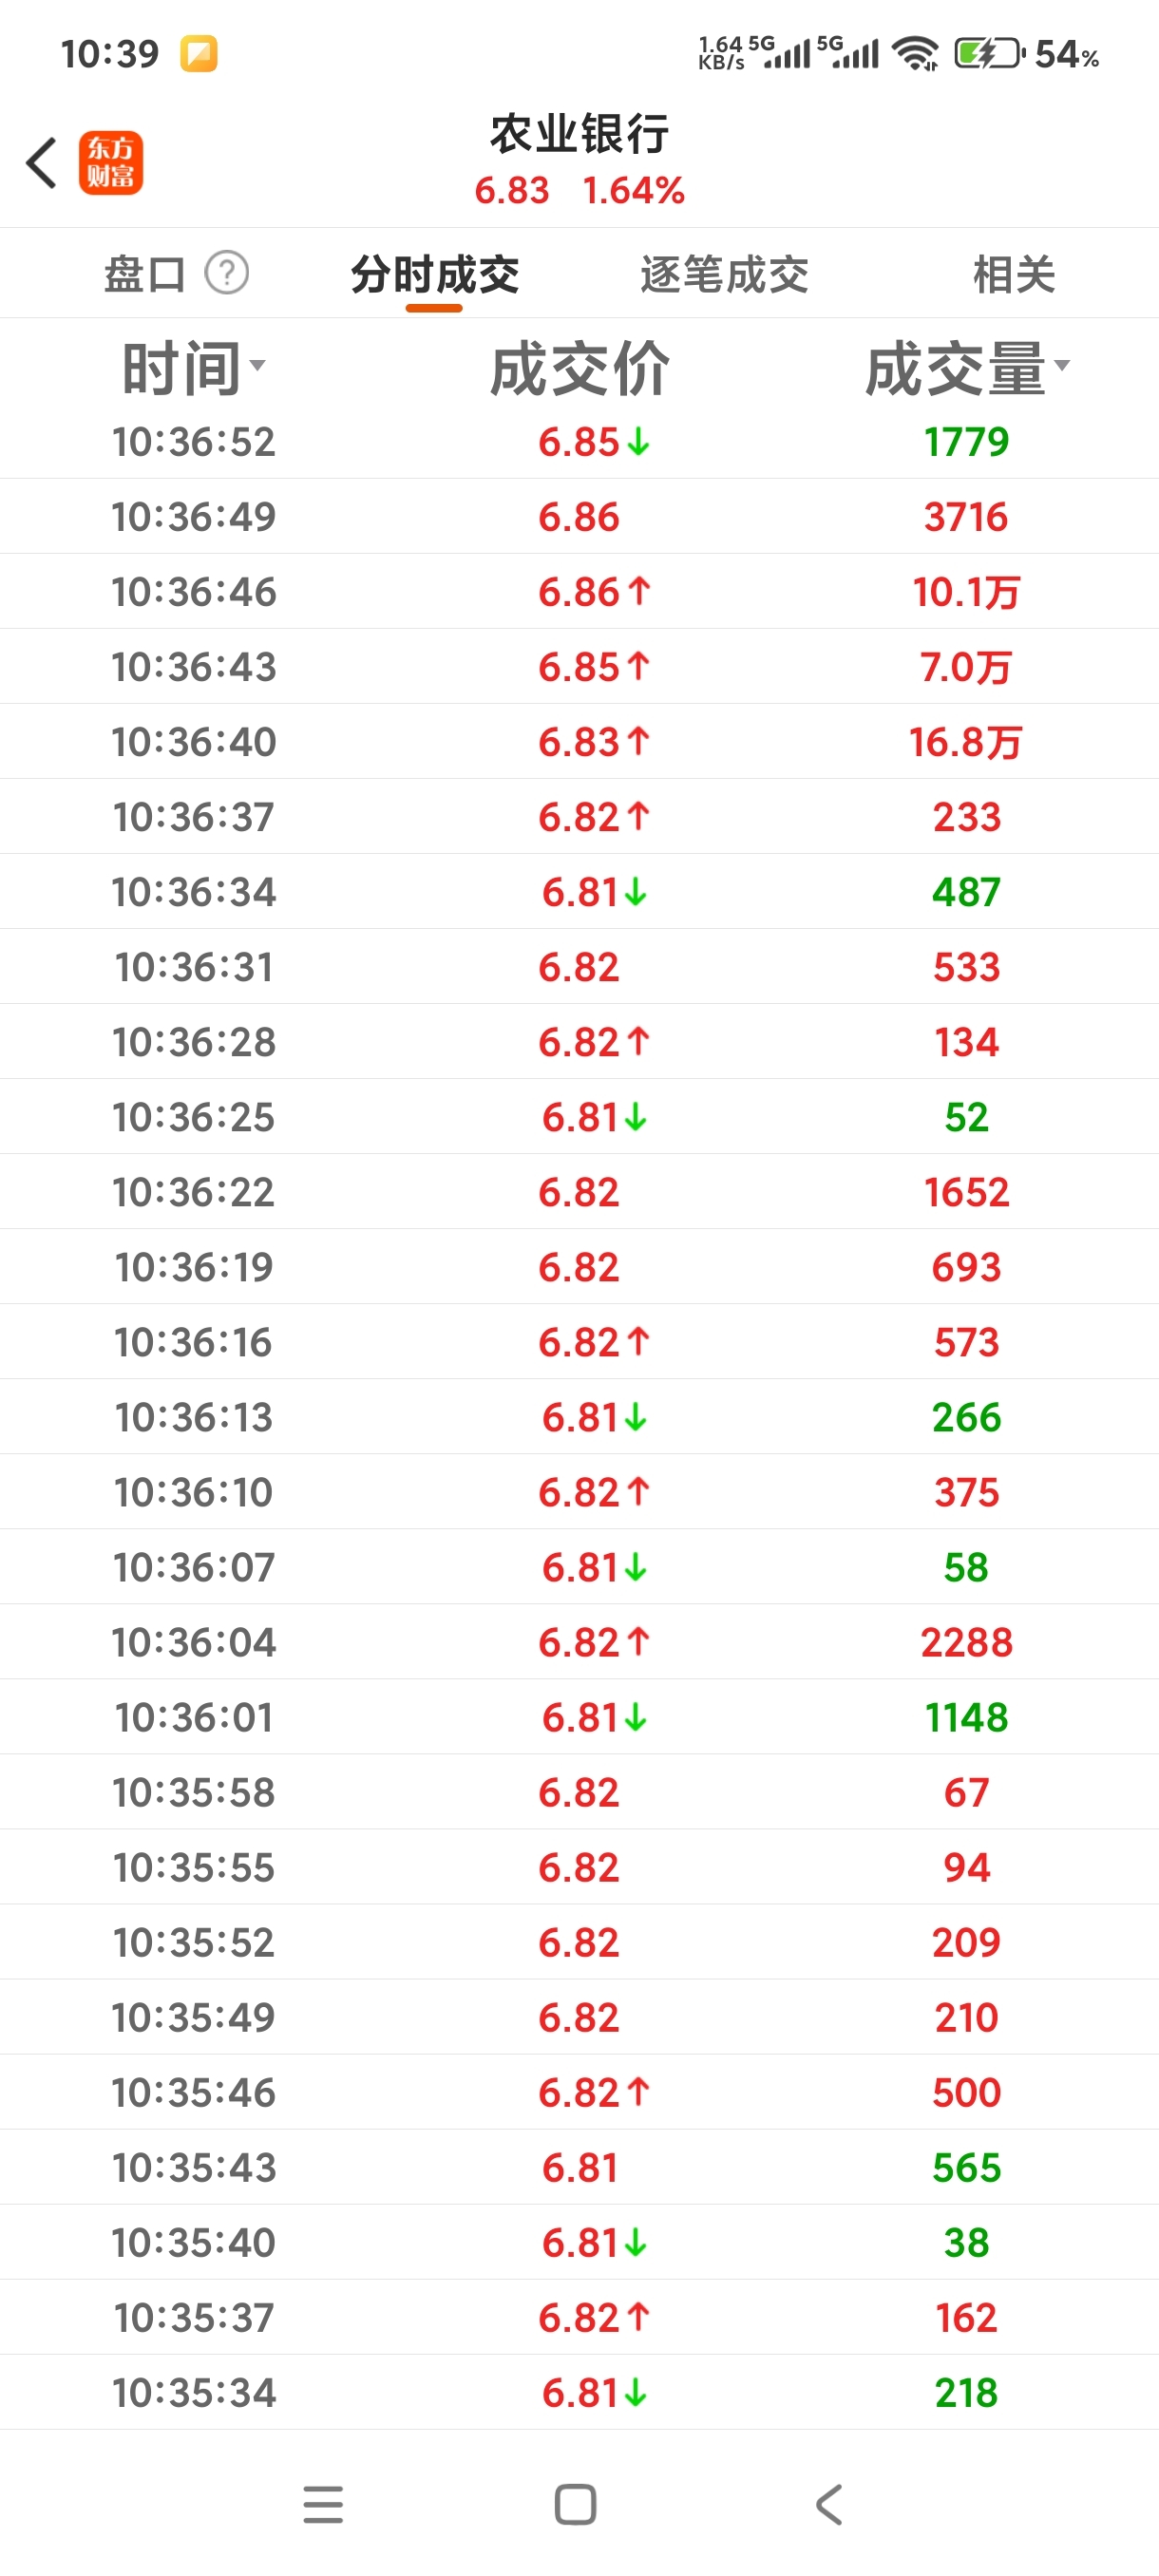Select the 10:36:40 row with 16.8万 volume
The width and height of the screenshot is (1159, 2576).
coord(579,741)
